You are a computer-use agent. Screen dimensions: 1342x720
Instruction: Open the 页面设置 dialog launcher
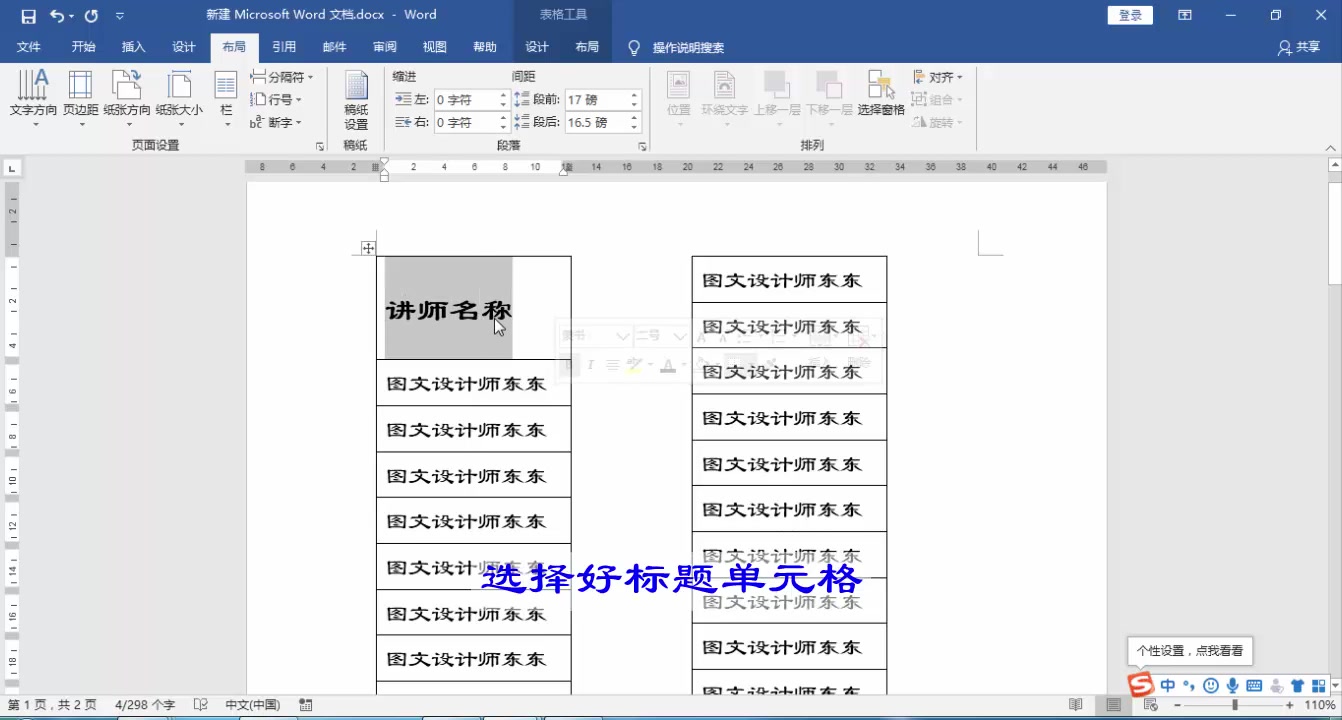pyautogui.click(x=320, y=146)
